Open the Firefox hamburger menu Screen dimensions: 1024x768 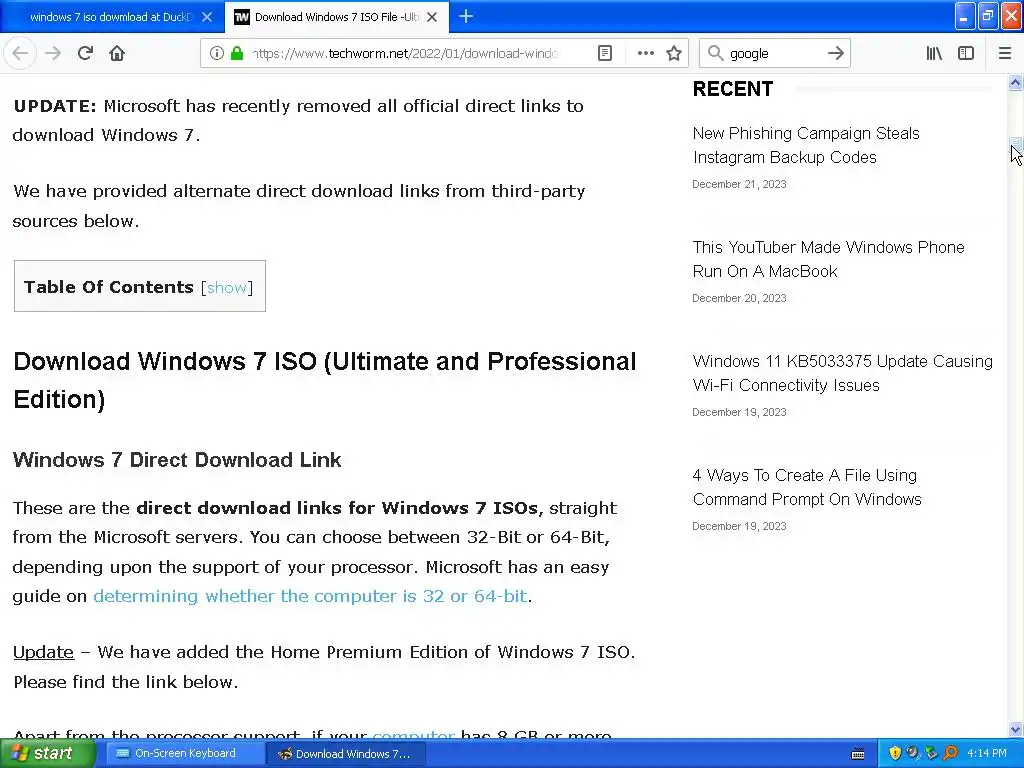coord(1005,53)
